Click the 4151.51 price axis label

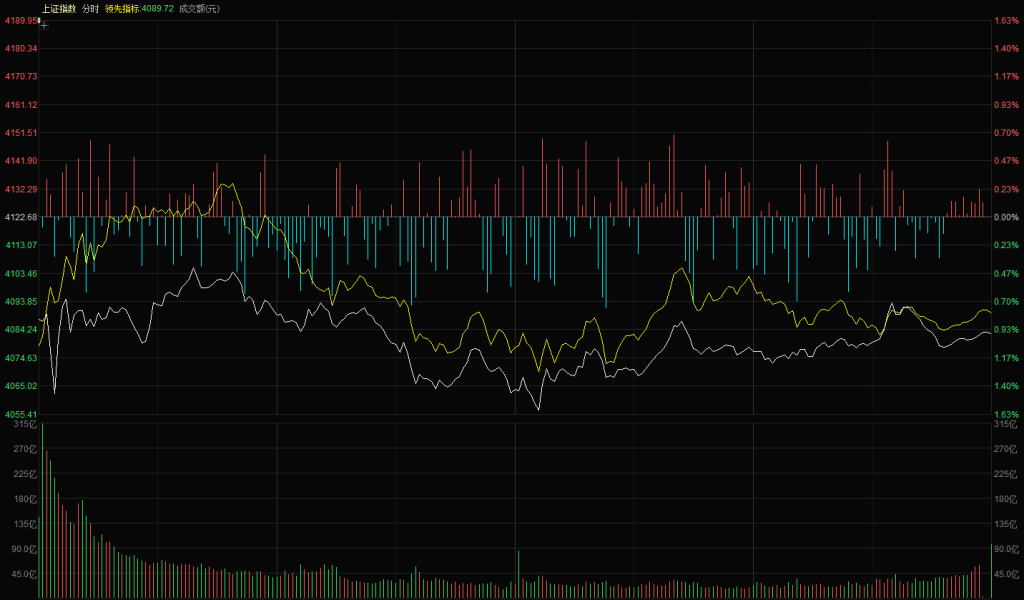[x=20, y=132]
